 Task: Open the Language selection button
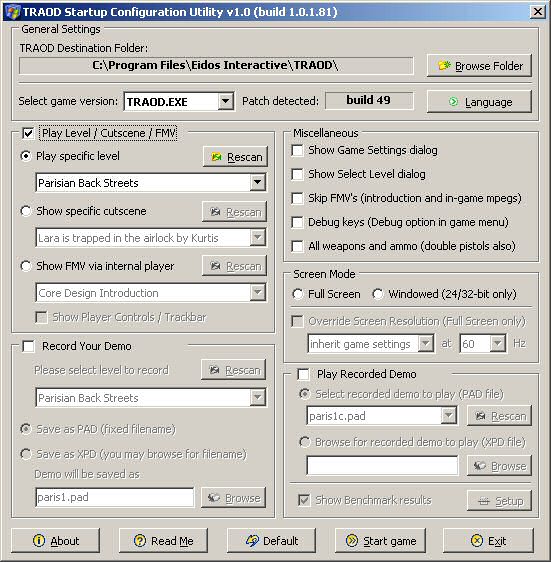tap(479, 102)
